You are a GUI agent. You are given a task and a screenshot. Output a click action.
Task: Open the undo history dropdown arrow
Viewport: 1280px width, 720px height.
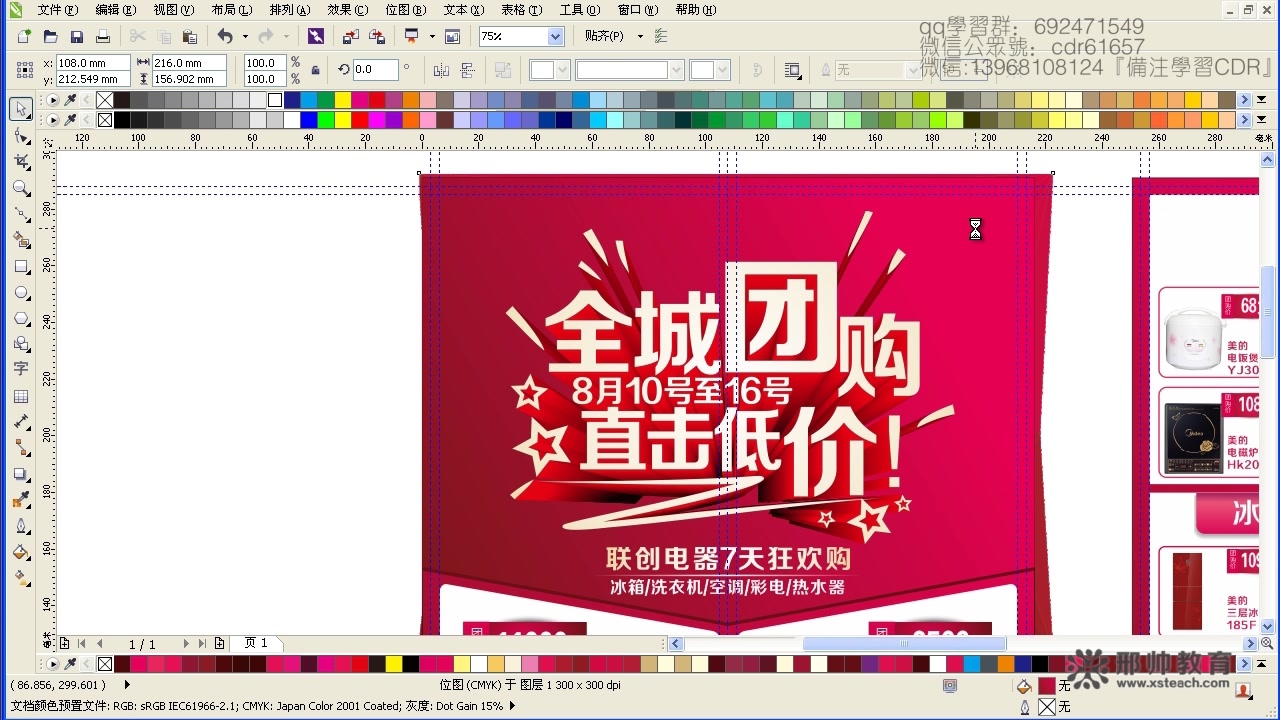point(245,36)
